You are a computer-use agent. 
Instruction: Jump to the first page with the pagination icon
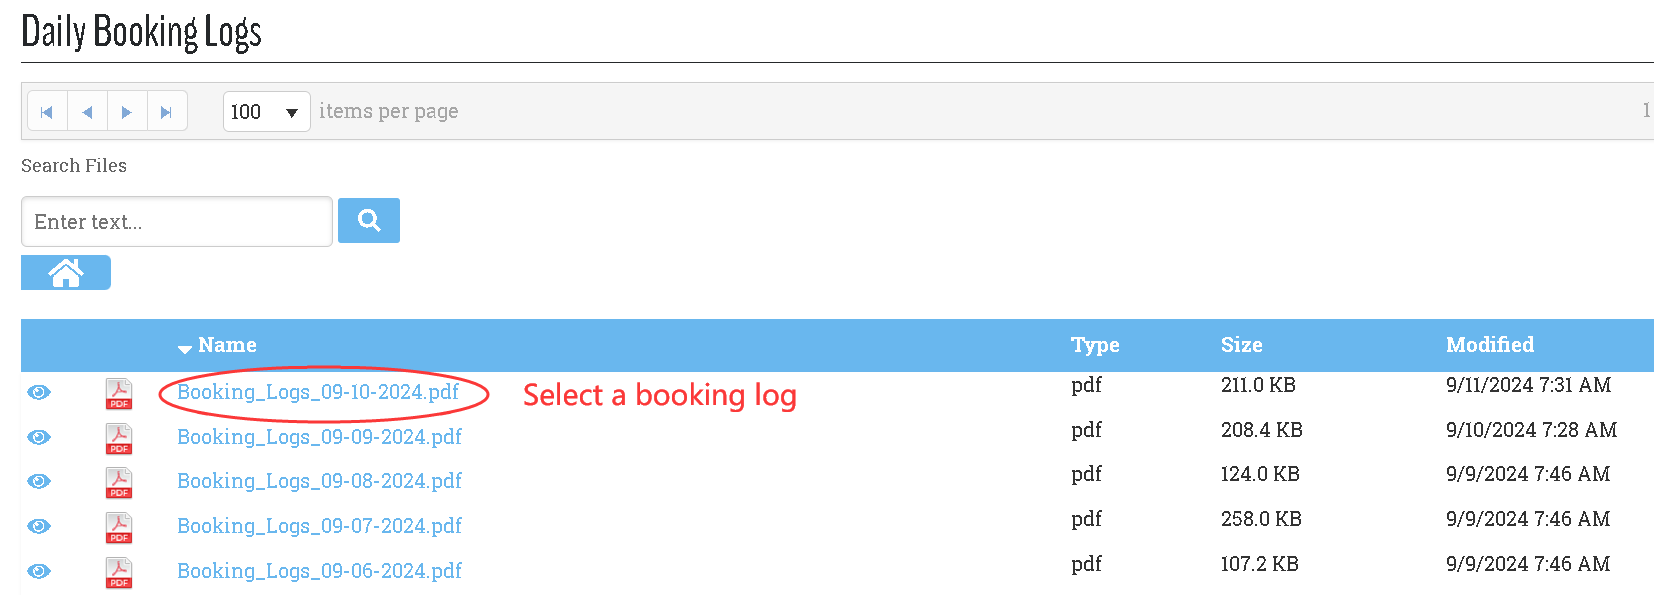[x=47, y=110]
